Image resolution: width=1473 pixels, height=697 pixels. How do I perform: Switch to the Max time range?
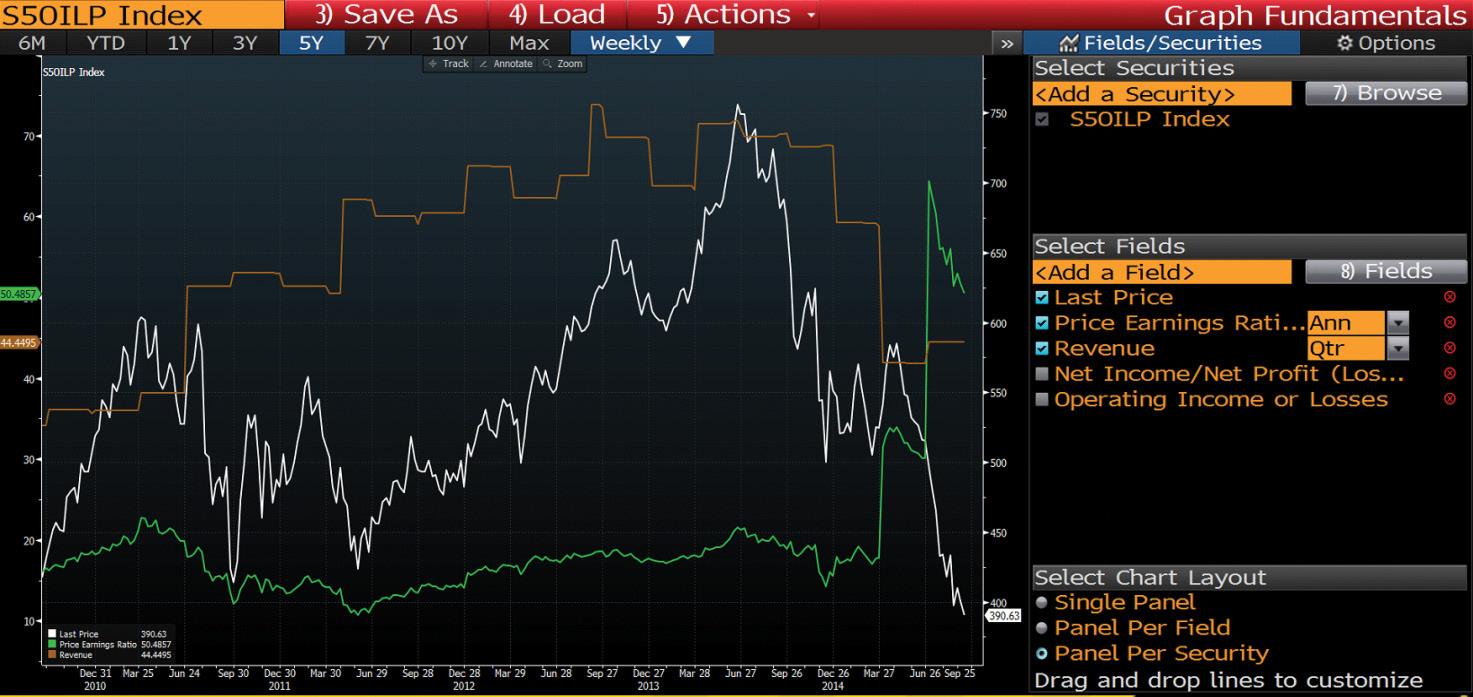(528, 42)
